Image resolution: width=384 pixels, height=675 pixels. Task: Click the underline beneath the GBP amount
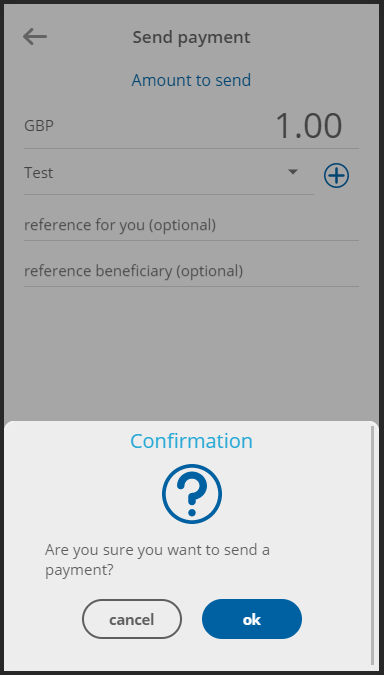point(191,149)
